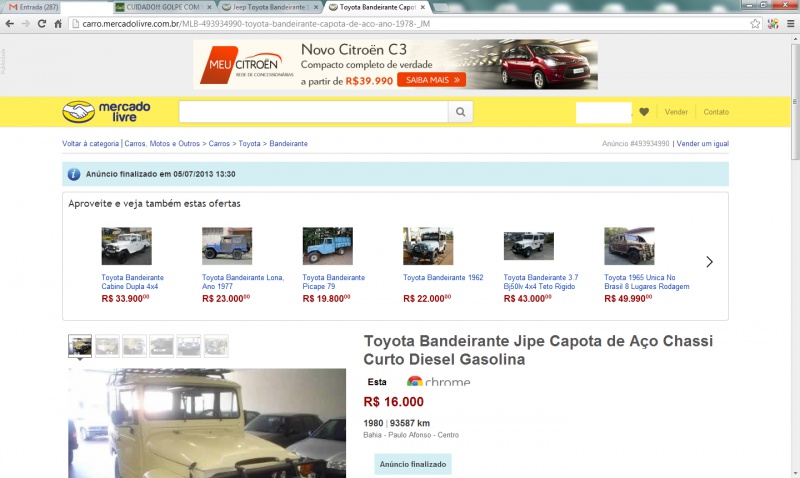Switch to the Jeep Toyota Bandeirante tab
This screenshot has height=478, width=800.
click(268, 7)
